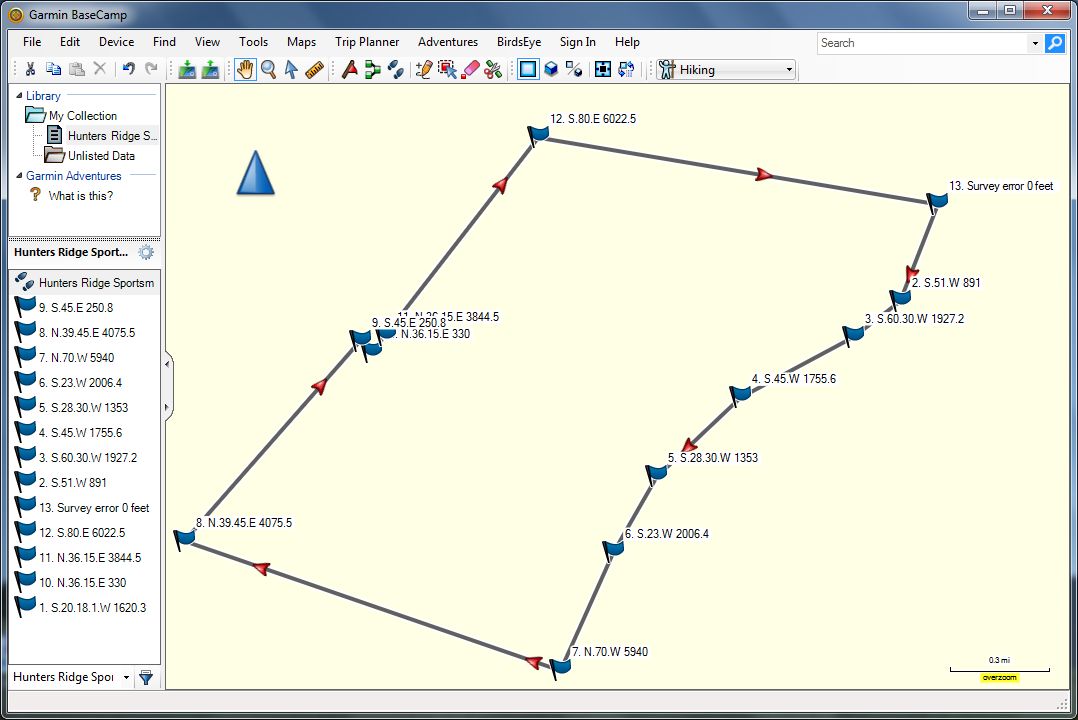This screenshot has height=720, width=1078.
Task: Switch to 3D map view
Action: click(551, 69)
